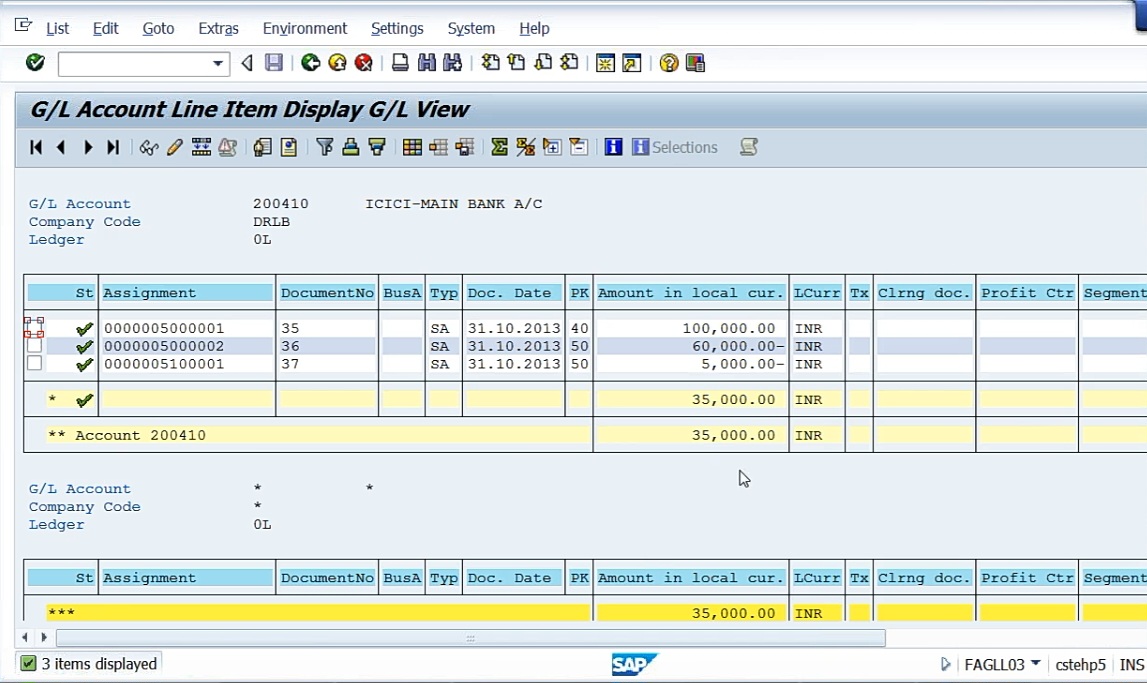The image size is (1147, 683).
Task: Jump to first line item
Action: click(x=35, y=147)
